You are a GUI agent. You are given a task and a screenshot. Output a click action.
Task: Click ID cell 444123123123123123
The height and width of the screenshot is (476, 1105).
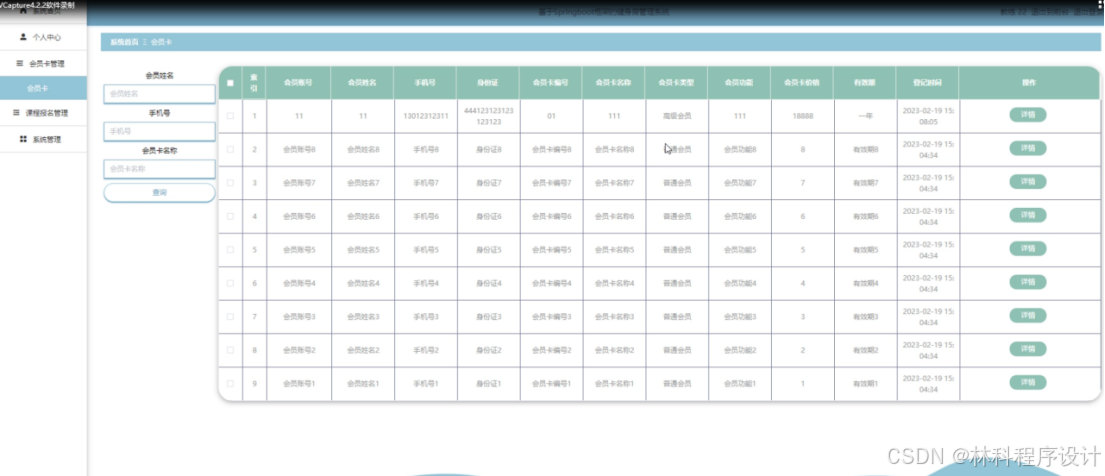coord(488,116)
